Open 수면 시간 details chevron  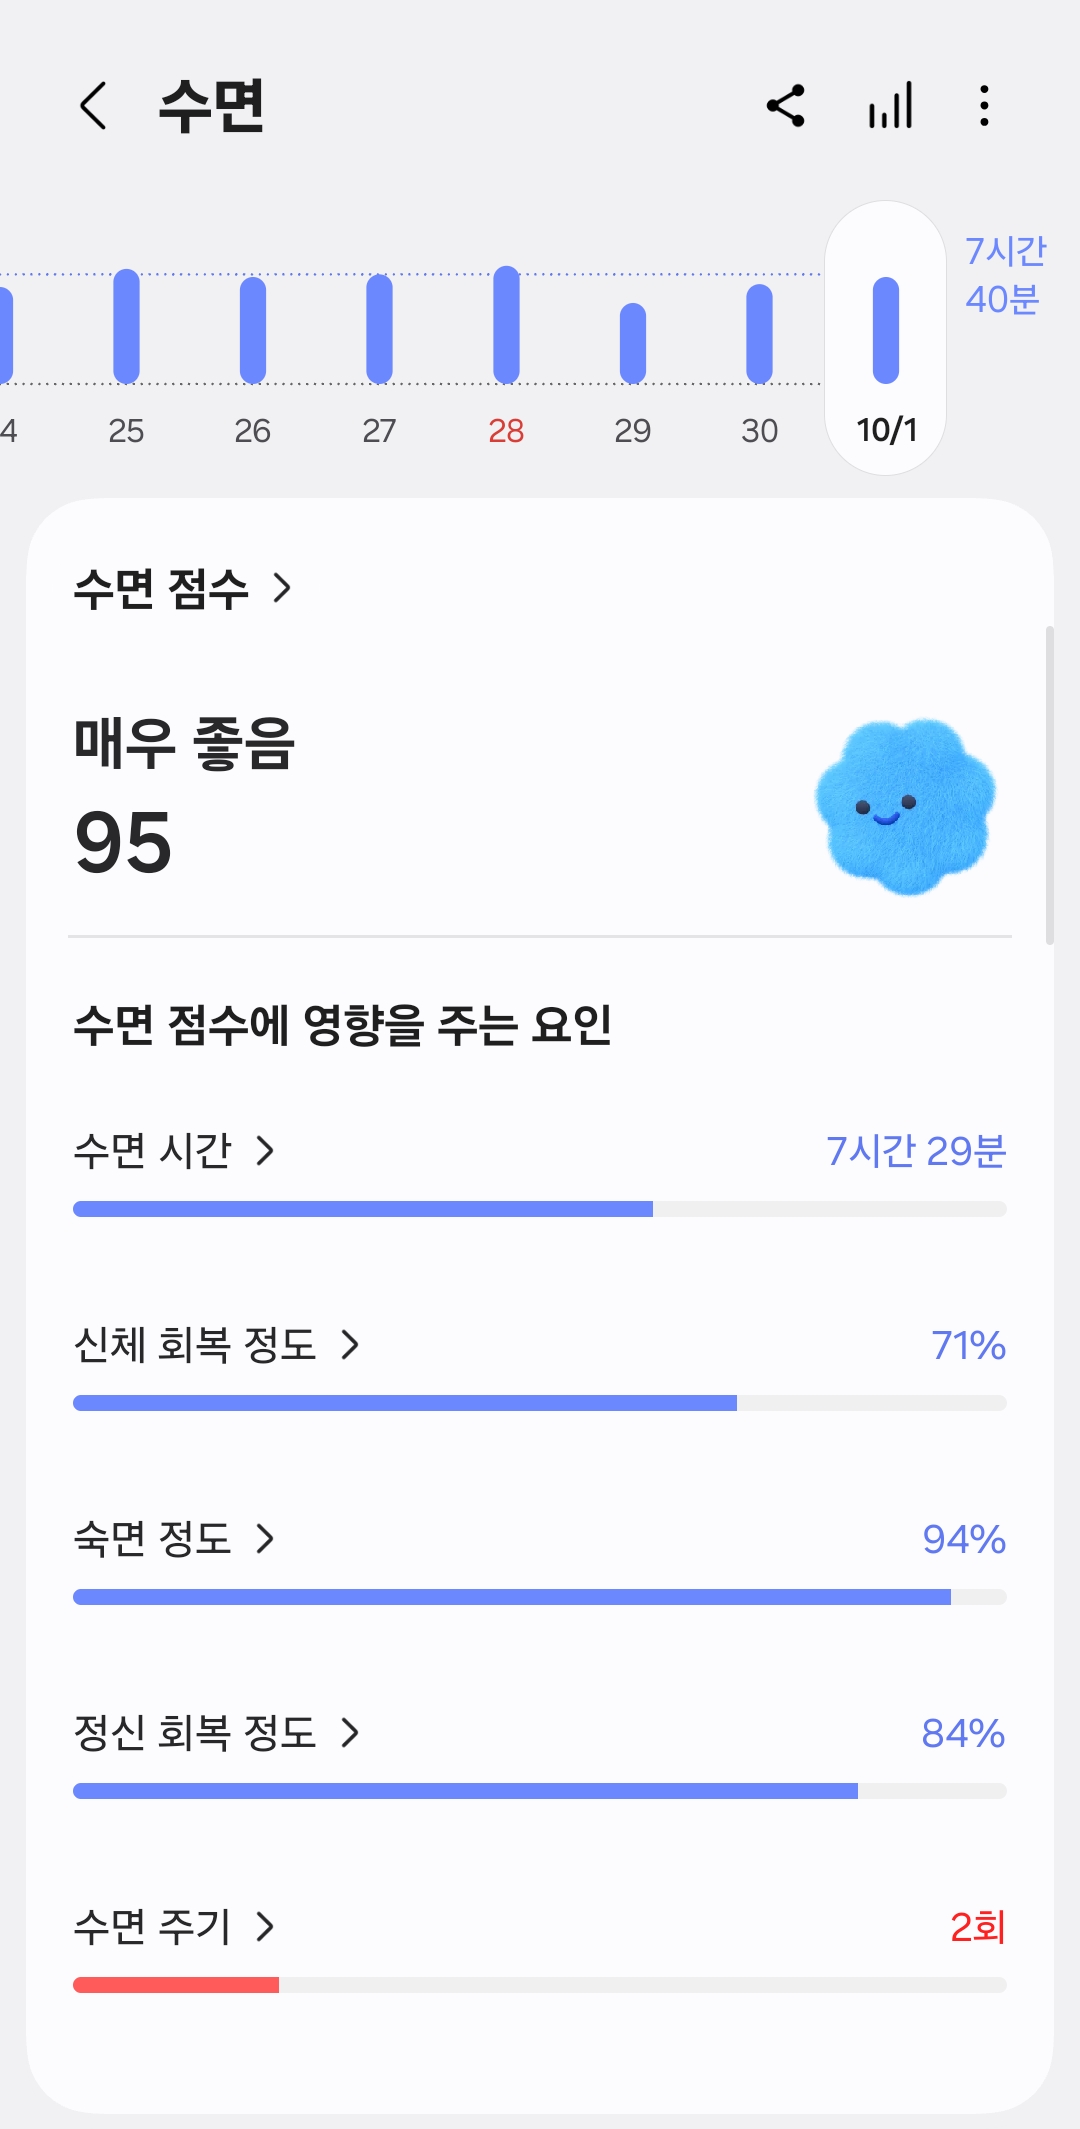tap(265, 1151)
